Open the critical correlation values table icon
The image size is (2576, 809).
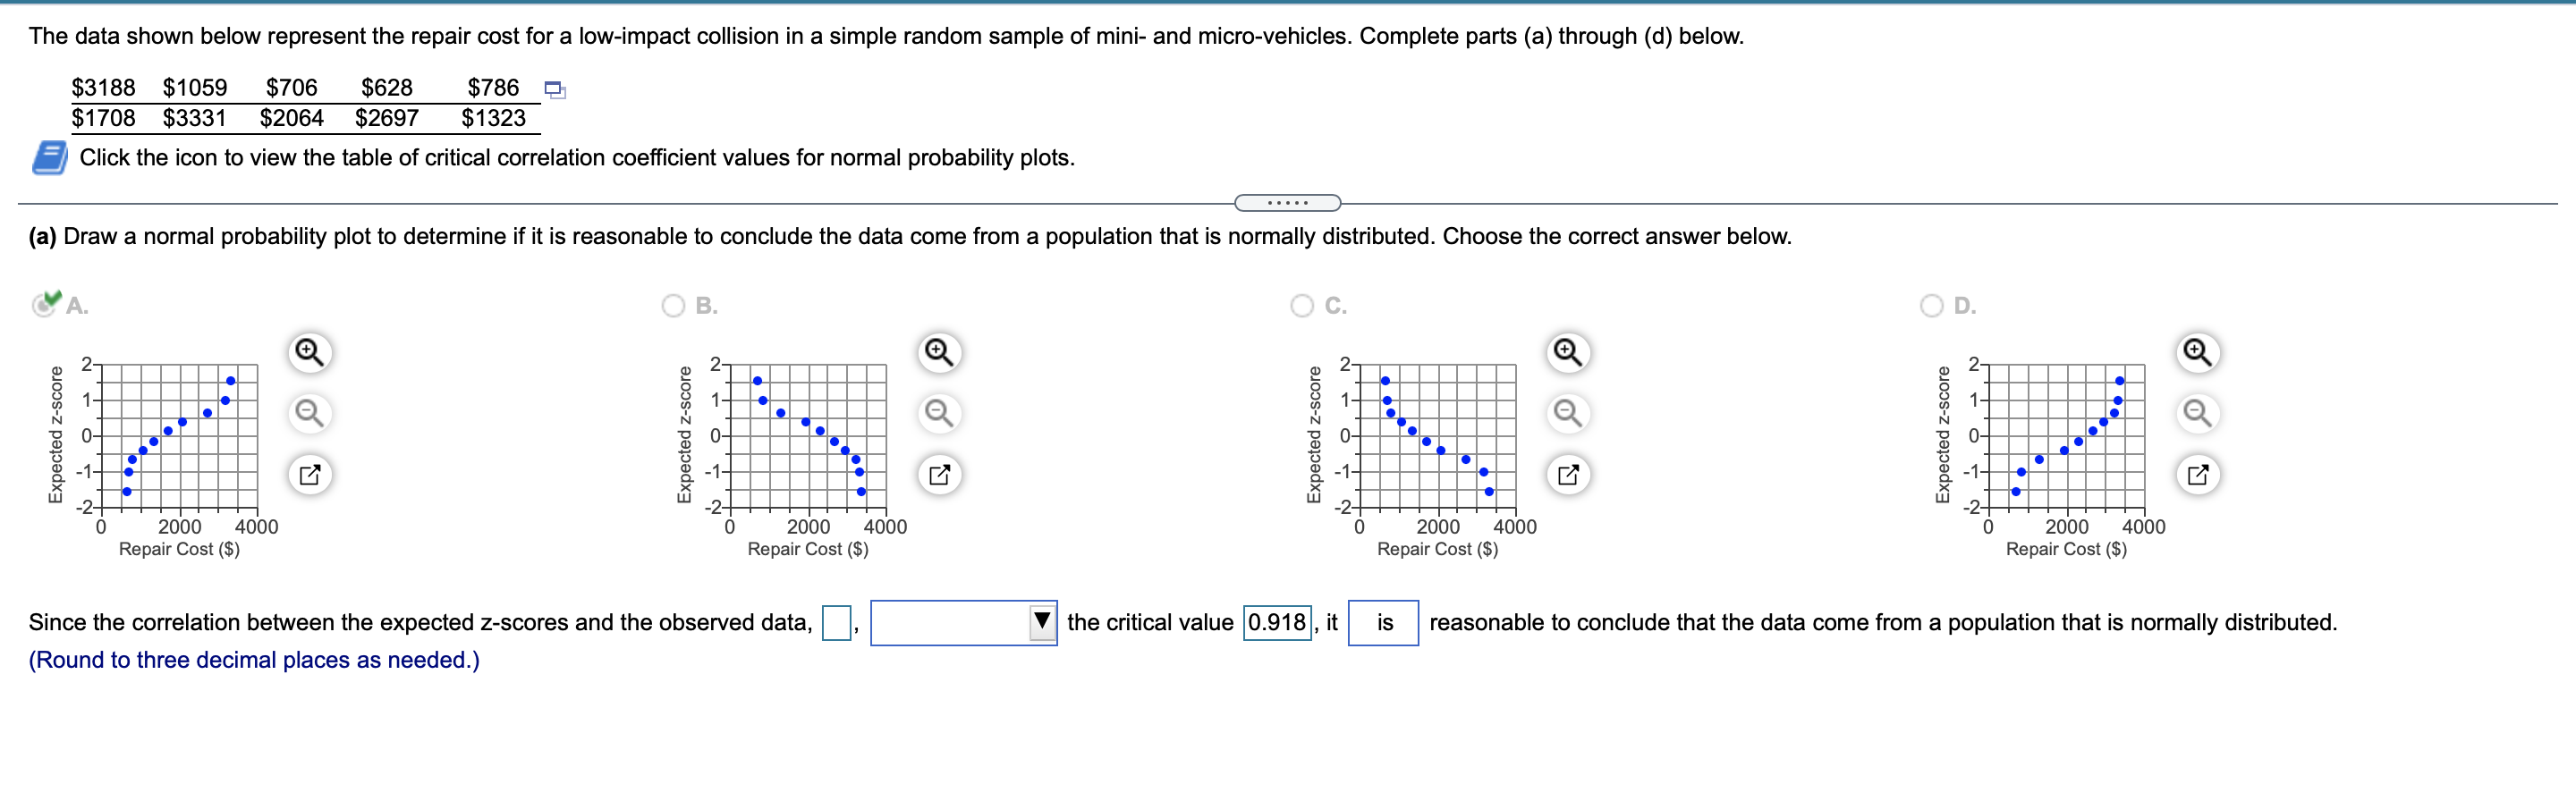48,157
